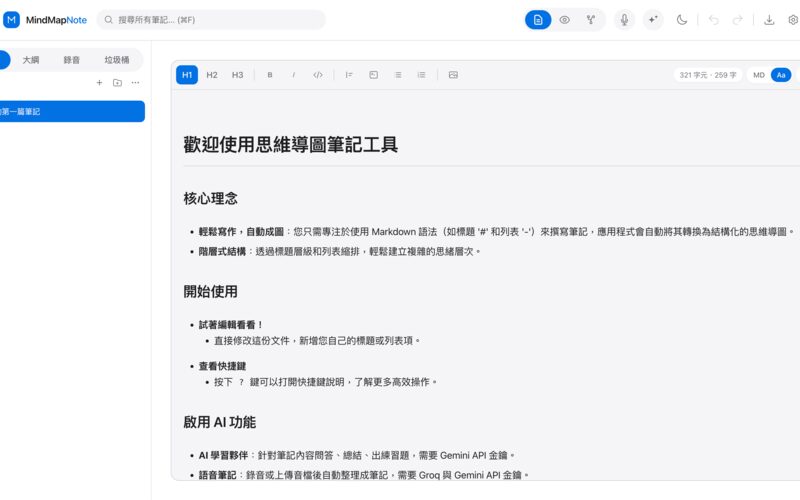Screen dimensions: 800x500
Task: Toggle italic formatting
Action: [x=293, y=75]
